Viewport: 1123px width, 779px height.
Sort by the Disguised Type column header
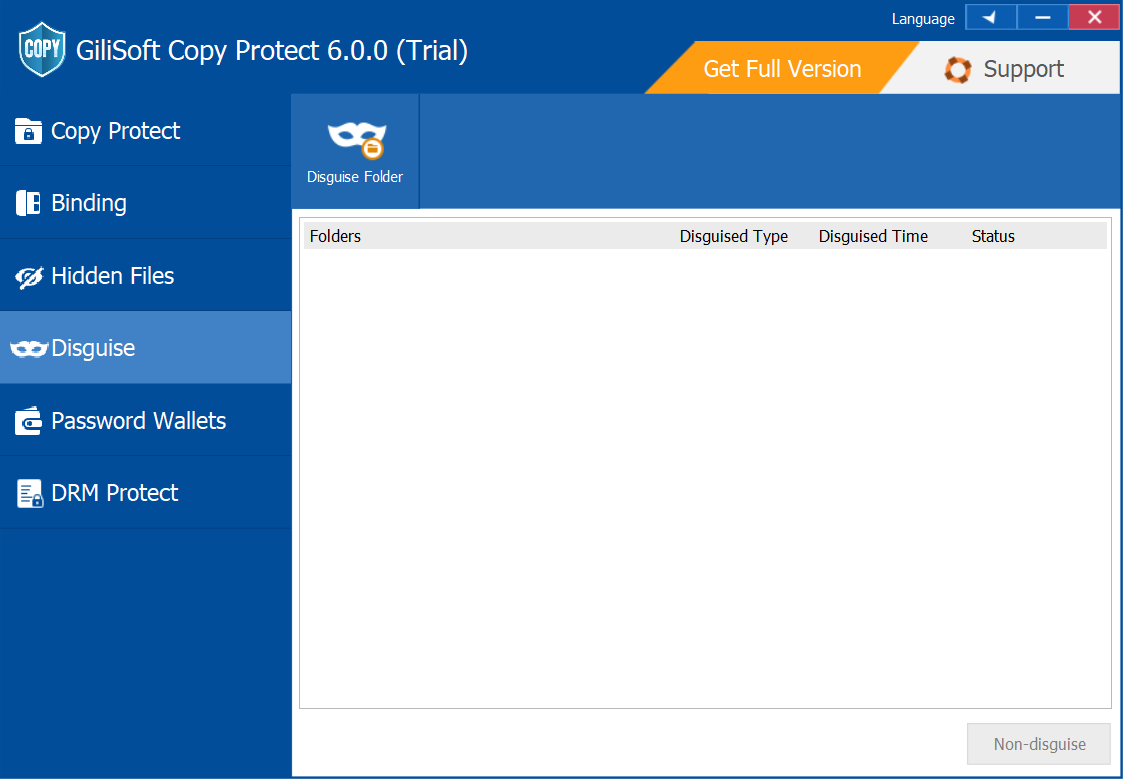point(733,236)
